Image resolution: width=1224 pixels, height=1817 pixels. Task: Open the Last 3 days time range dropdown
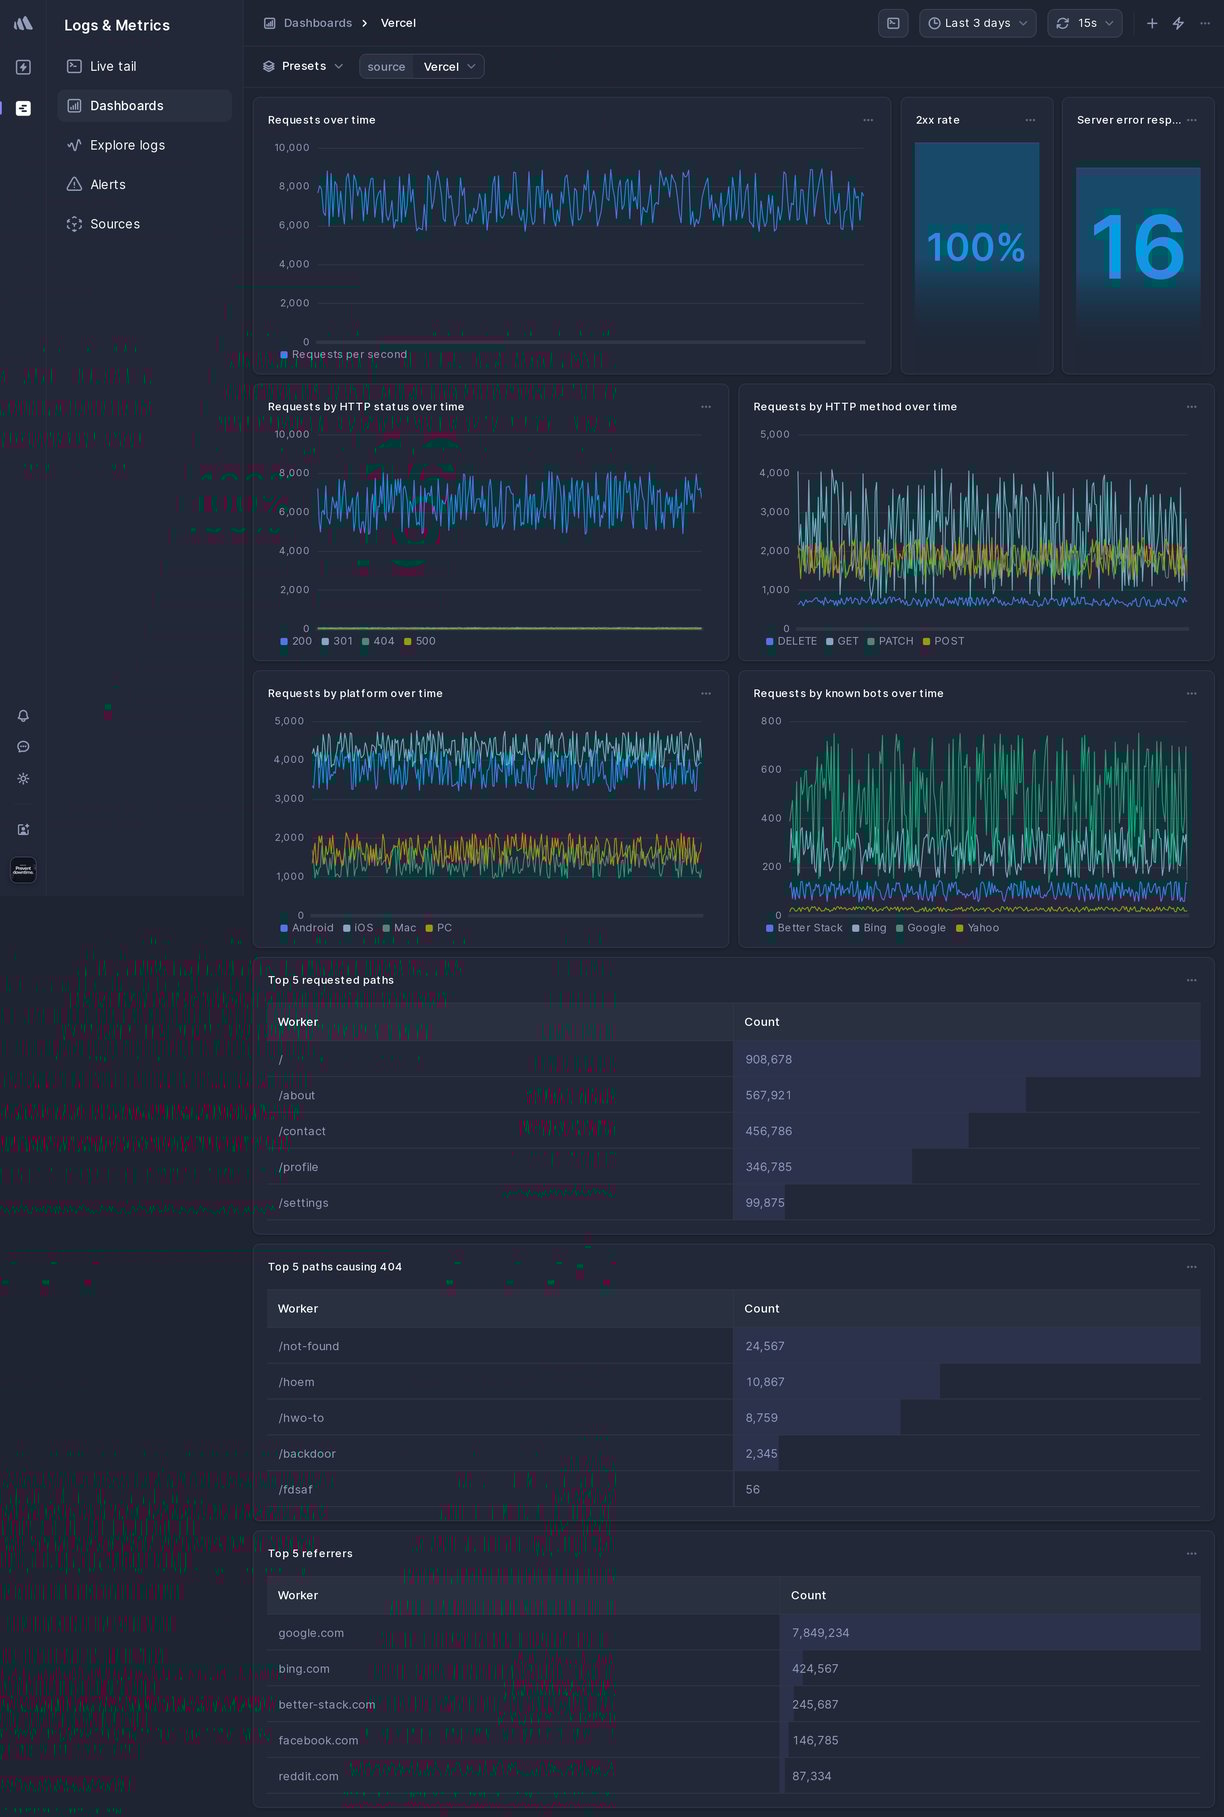pos(977,23)
